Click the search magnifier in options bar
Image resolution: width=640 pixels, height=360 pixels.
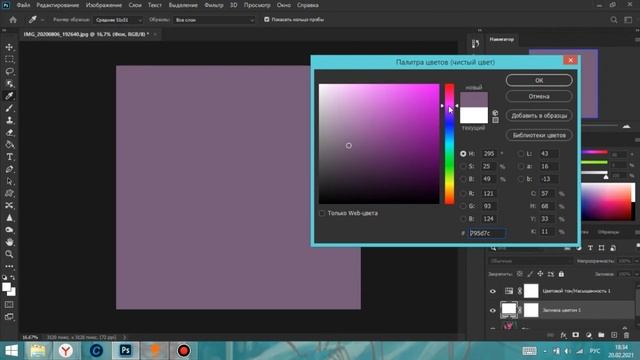[x=613, y=20]
